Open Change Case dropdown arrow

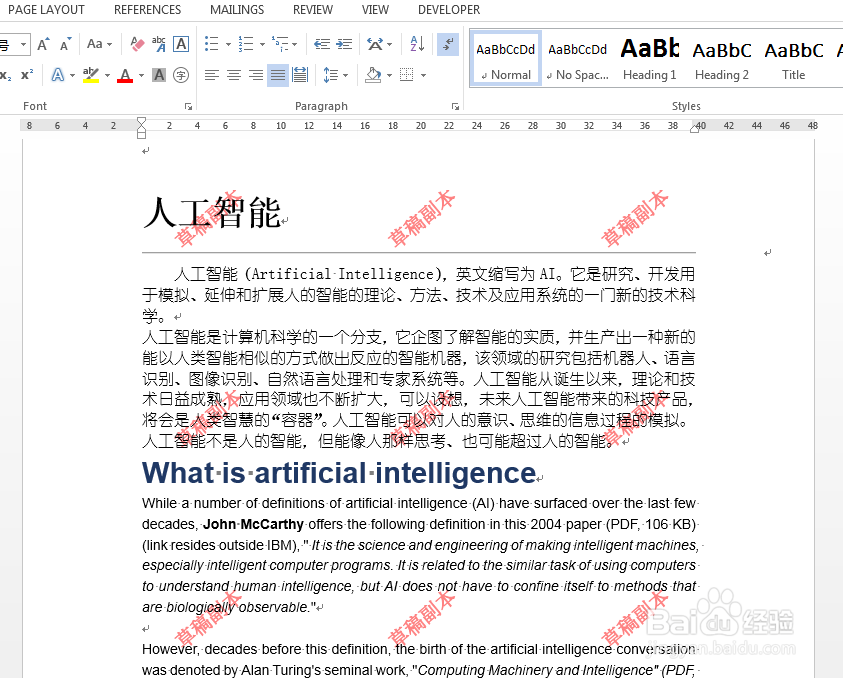pos(109,45)
